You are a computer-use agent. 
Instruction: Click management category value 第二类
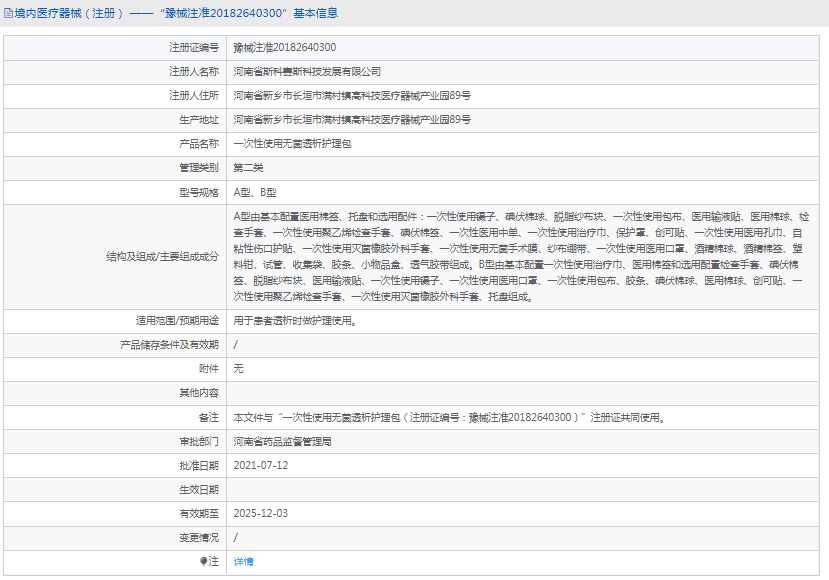[x=248, y=168]
